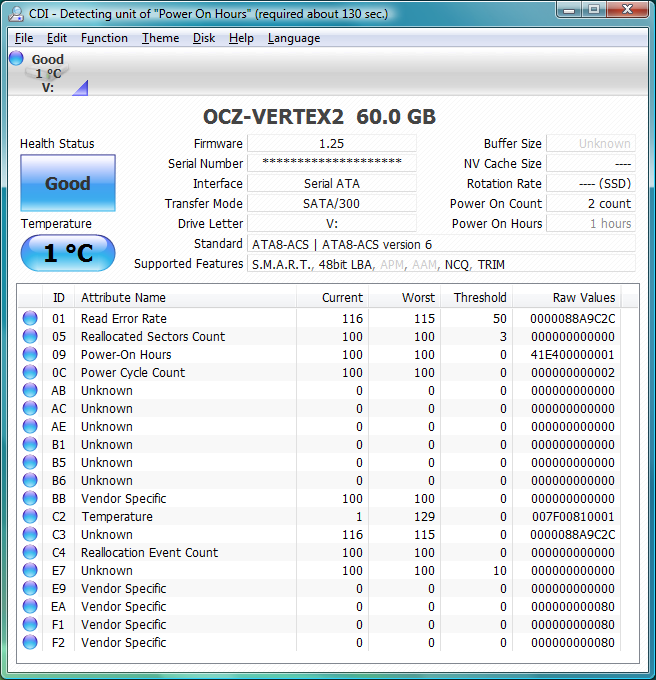The height and width of the screenshot is (680, 656).
Task: Click the status dot in the AC row
Action: 30,408
